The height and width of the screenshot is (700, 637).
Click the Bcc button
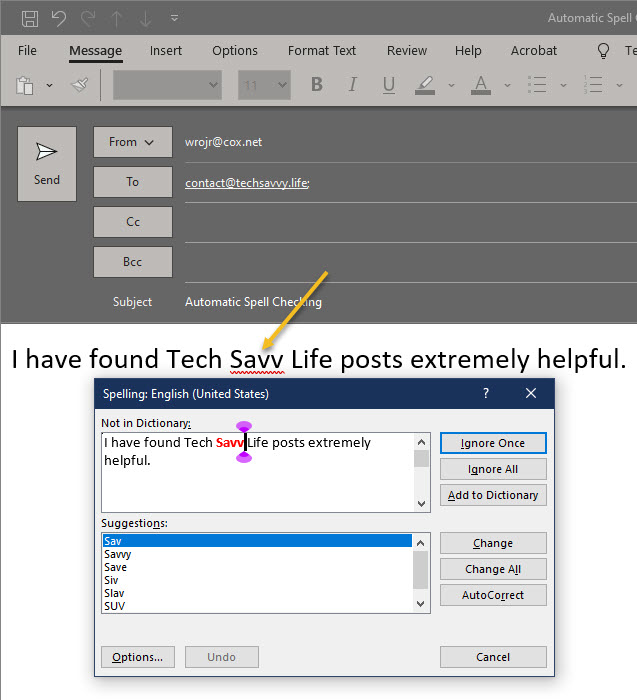point(133,262)
